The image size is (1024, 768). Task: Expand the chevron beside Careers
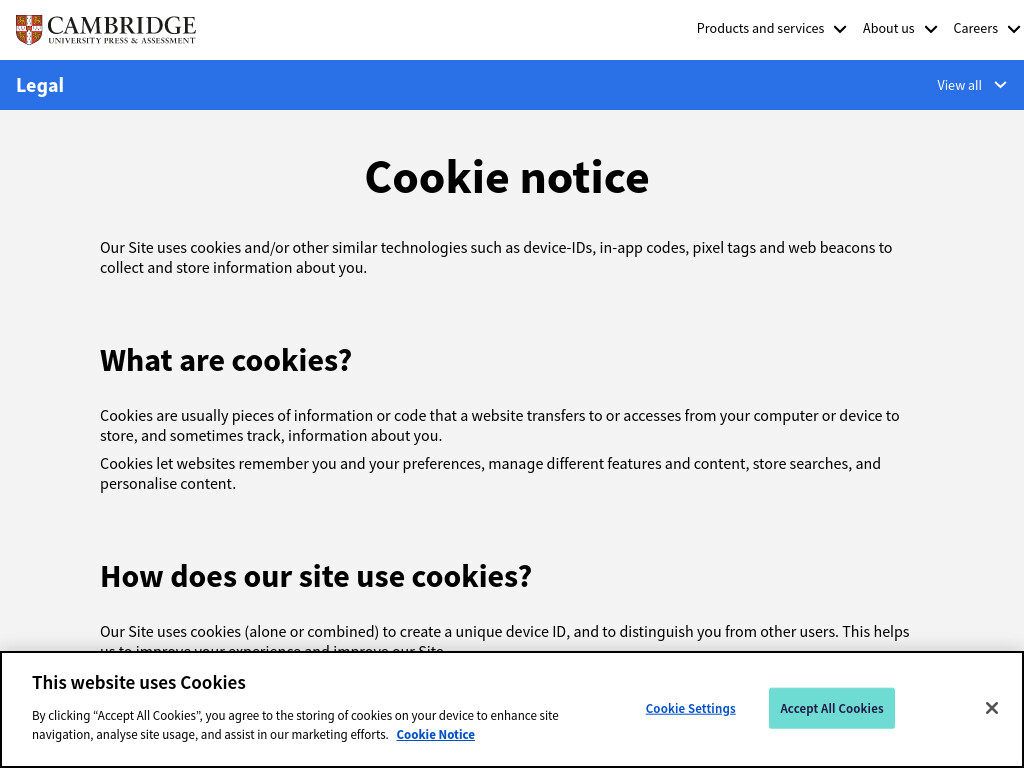1014,29
